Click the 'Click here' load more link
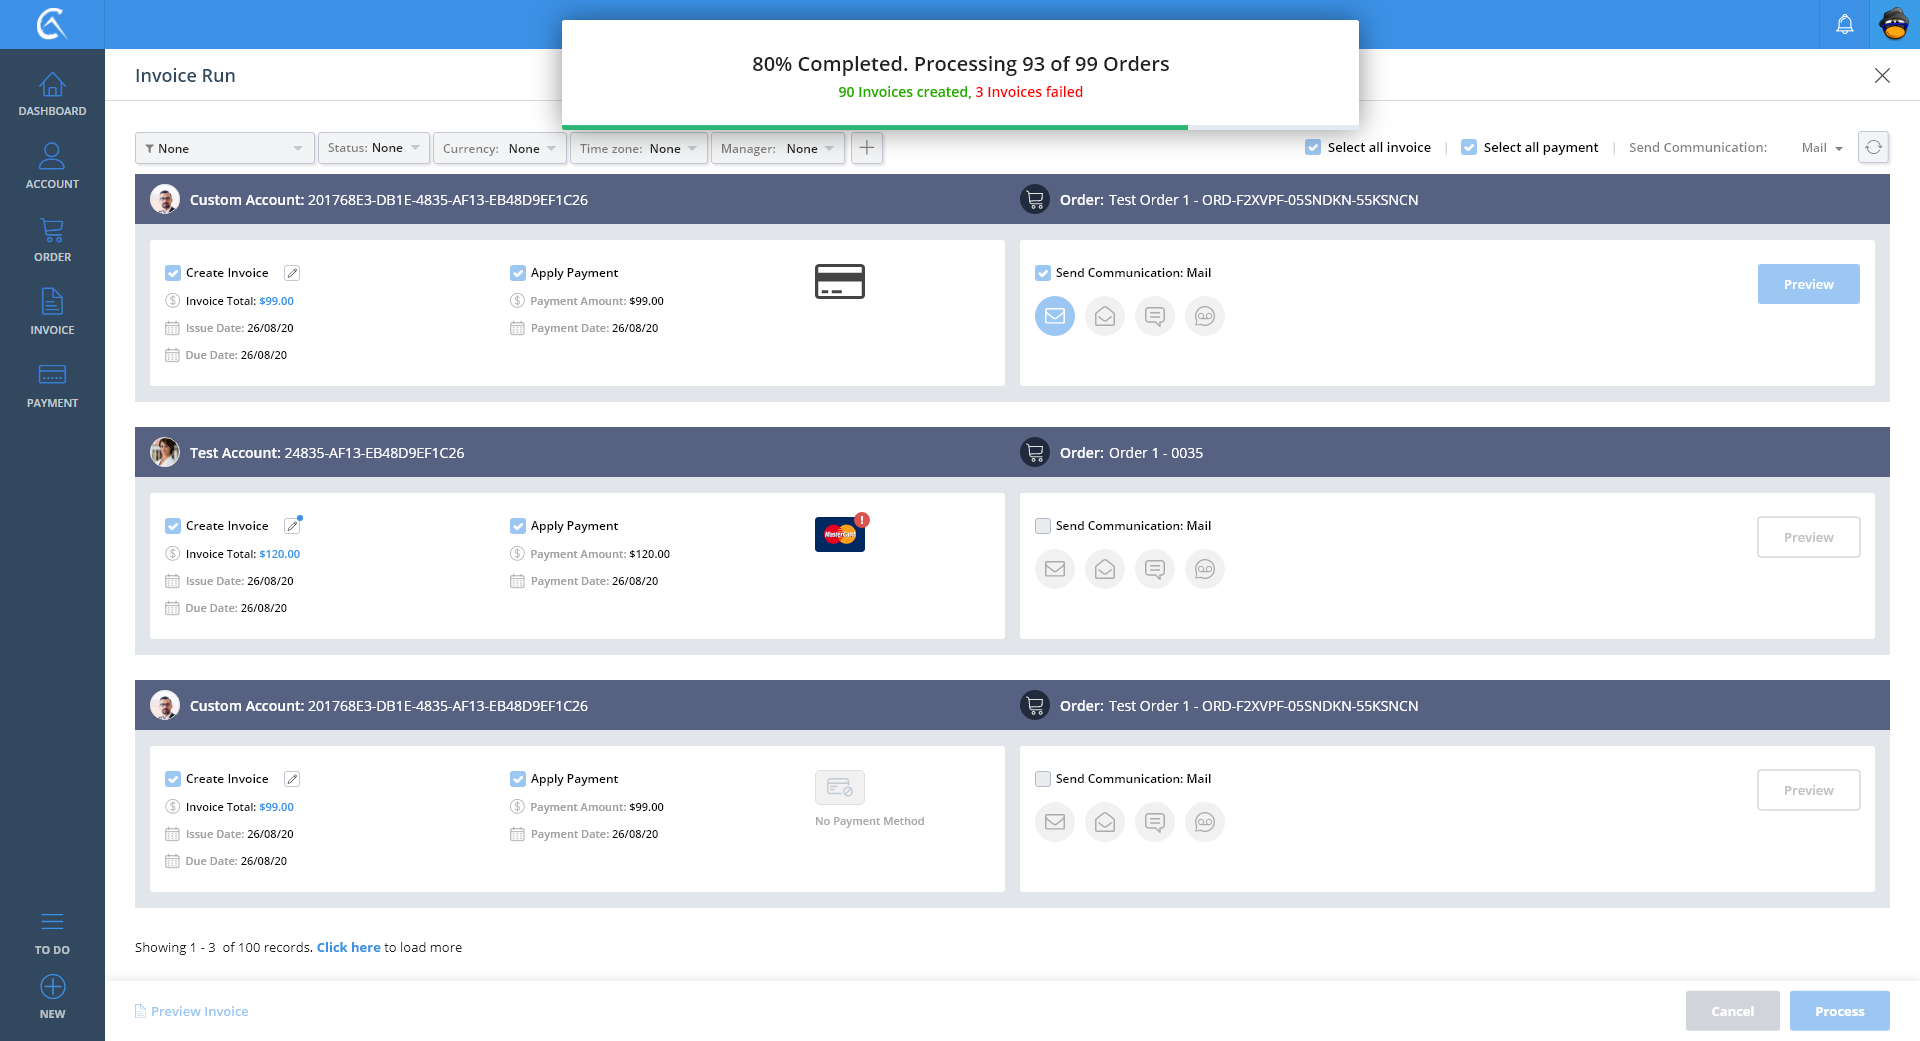Image resolution: width=1920 pixels, height=1041 pixels. (x=348, y=947)
